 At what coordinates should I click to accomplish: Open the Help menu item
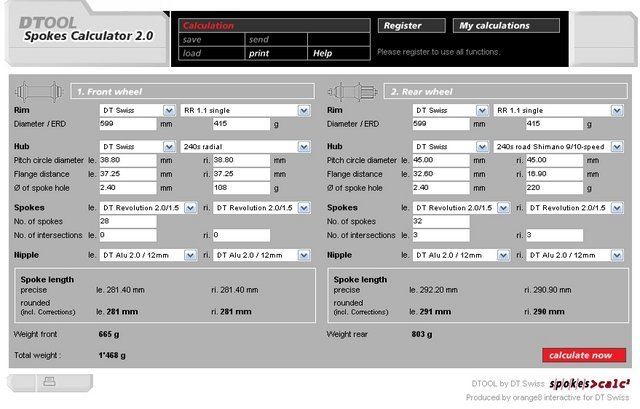point(339,53)
